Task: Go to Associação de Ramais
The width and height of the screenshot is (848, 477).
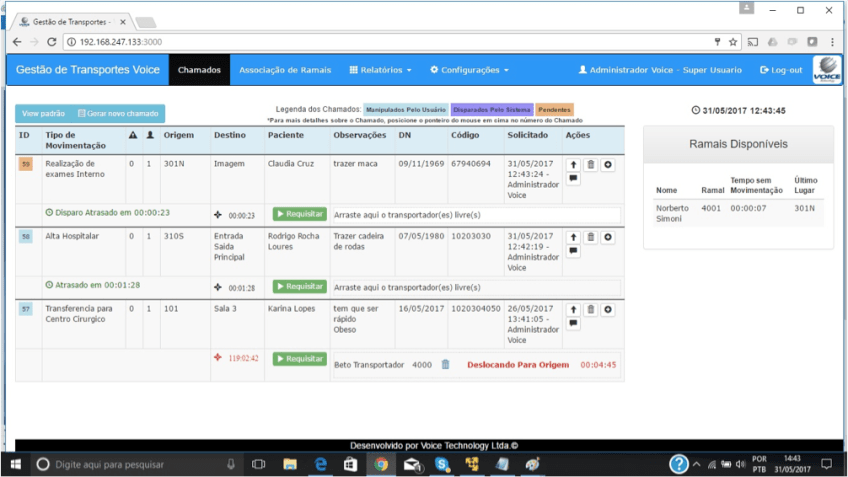Action: tap(285, 70)
